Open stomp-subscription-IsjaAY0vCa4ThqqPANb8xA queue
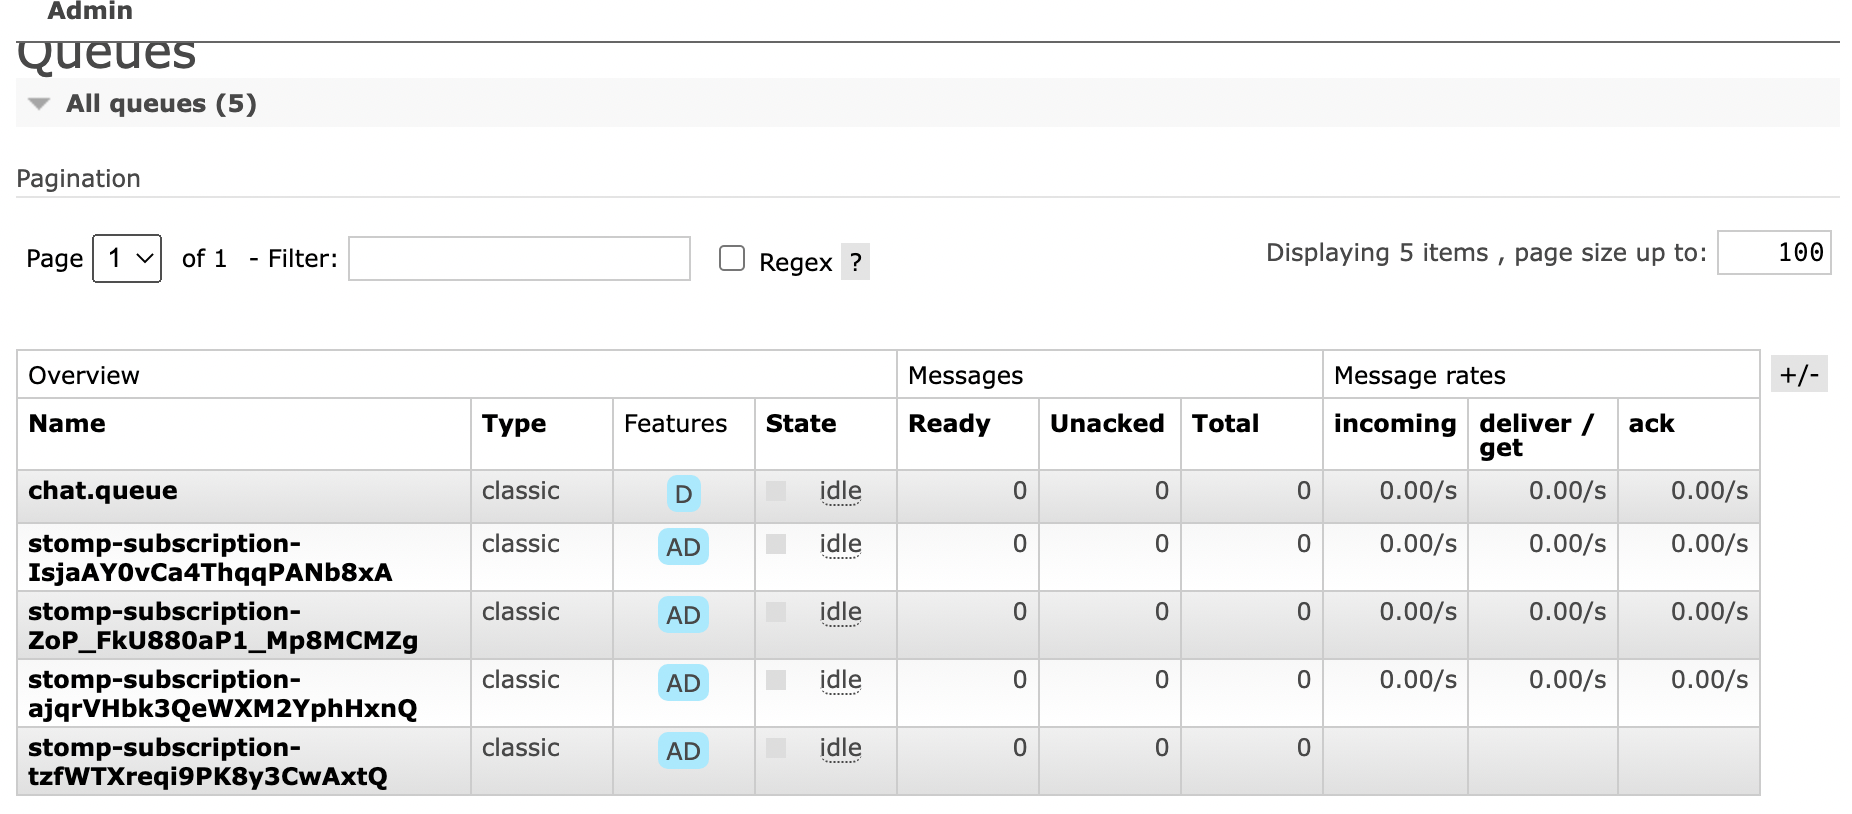 [x=210, y=558]
